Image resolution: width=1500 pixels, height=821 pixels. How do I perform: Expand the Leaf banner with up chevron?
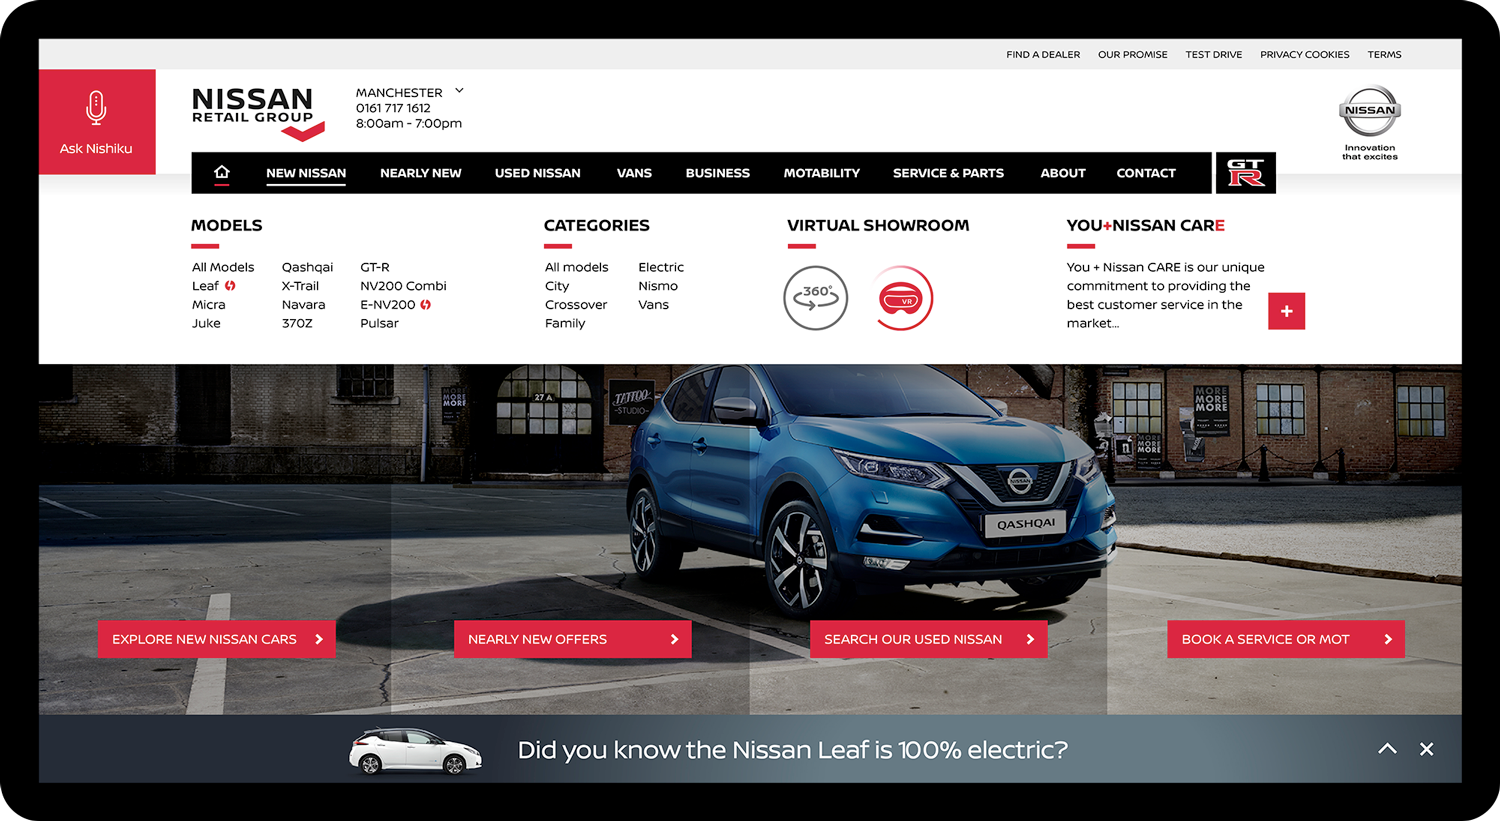pyautogui.click(x=1387, y=749)
